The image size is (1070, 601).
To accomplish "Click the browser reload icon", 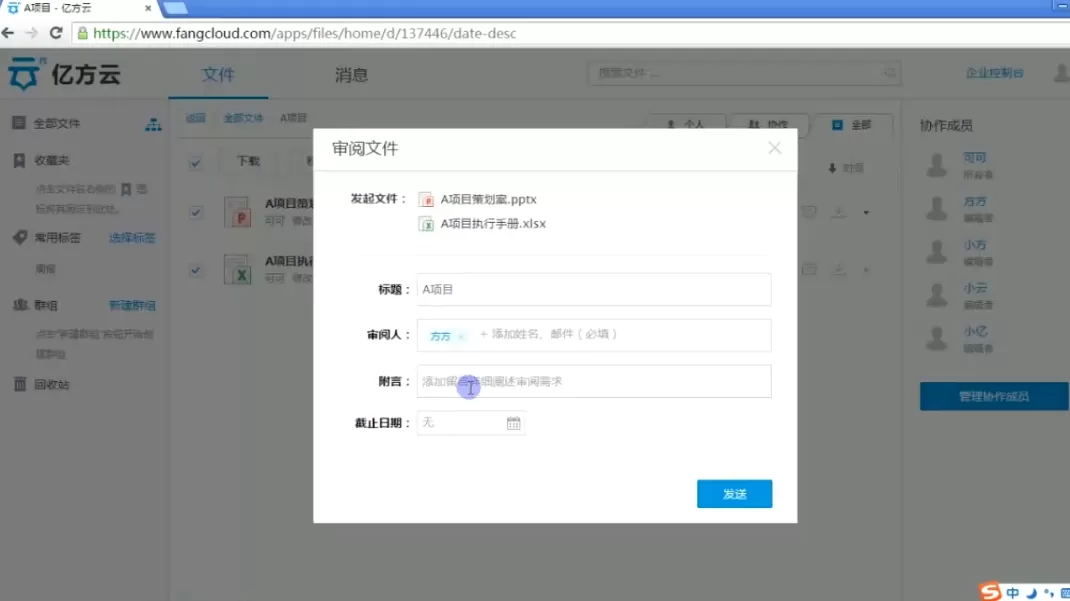I will click(56, 33).
